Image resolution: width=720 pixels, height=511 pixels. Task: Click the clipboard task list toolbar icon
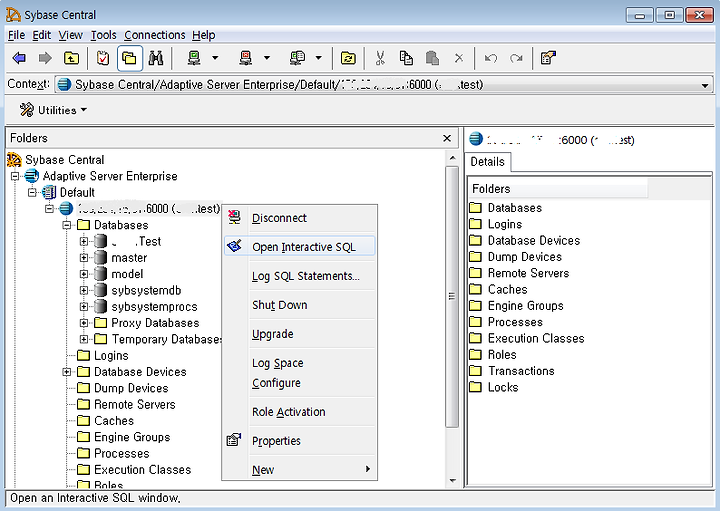[x=103, y=58]
